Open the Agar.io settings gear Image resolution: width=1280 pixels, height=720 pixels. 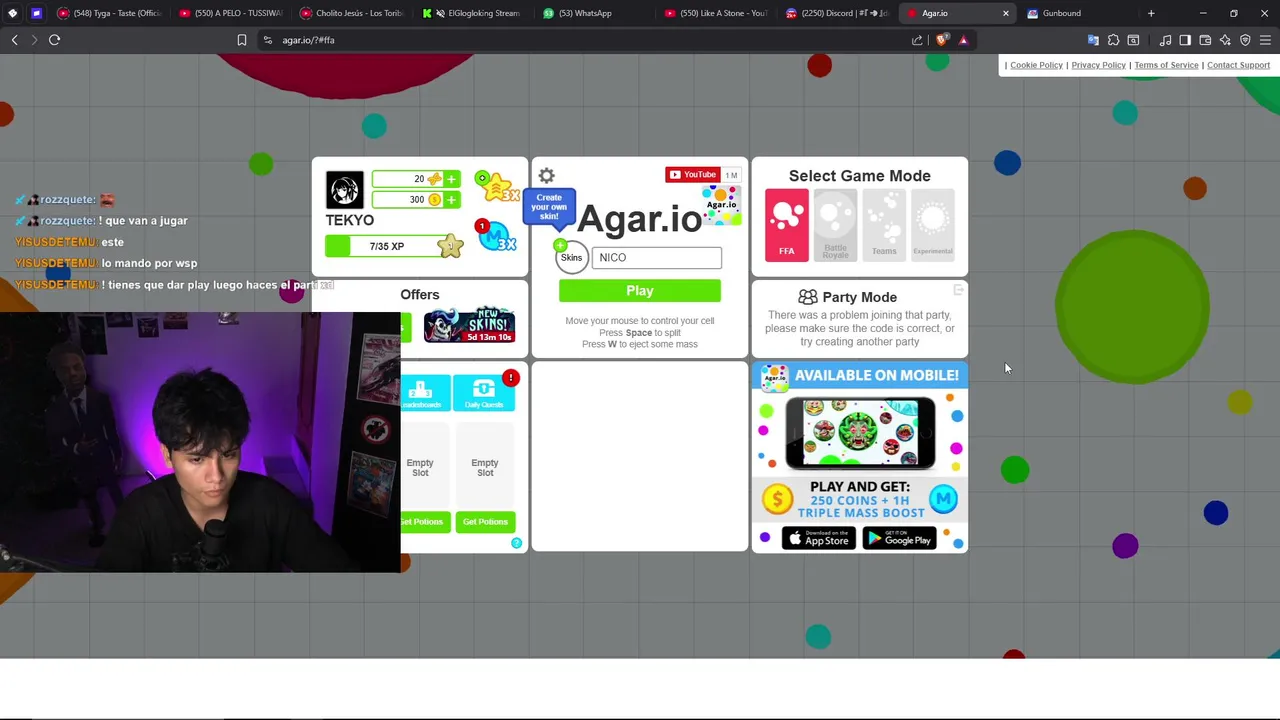(547, 176)
